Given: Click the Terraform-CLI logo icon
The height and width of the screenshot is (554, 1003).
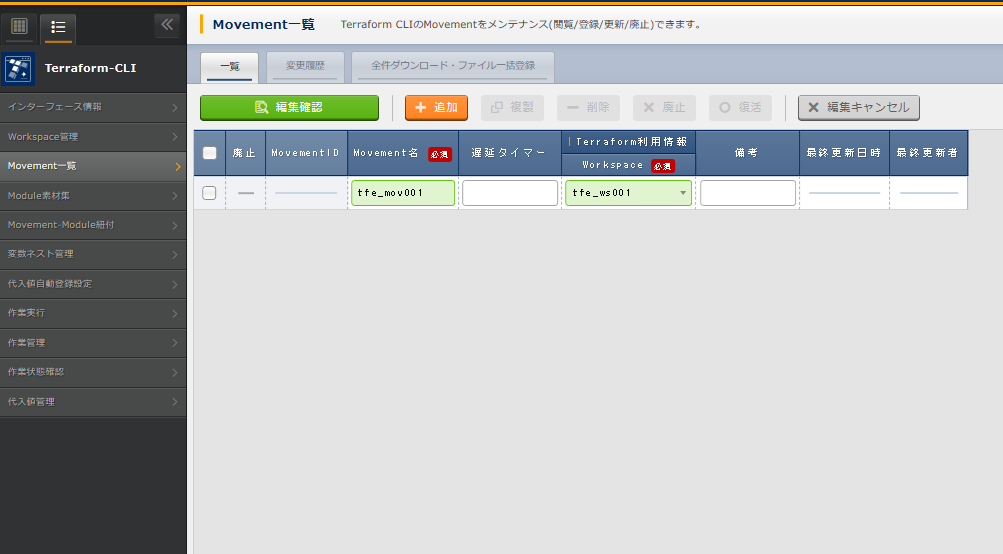Looking at the screenshot, I should click(18, 68).
